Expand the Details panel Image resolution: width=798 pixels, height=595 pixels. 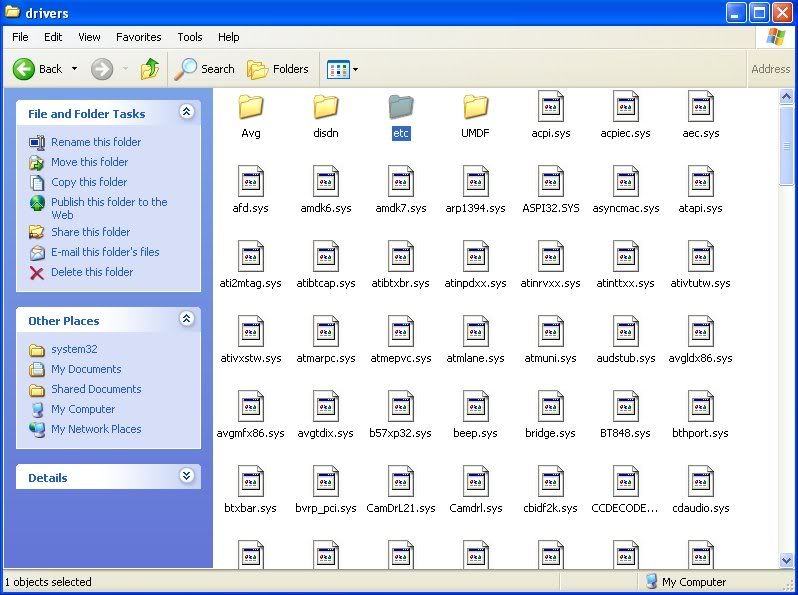(x=186, y=477)
